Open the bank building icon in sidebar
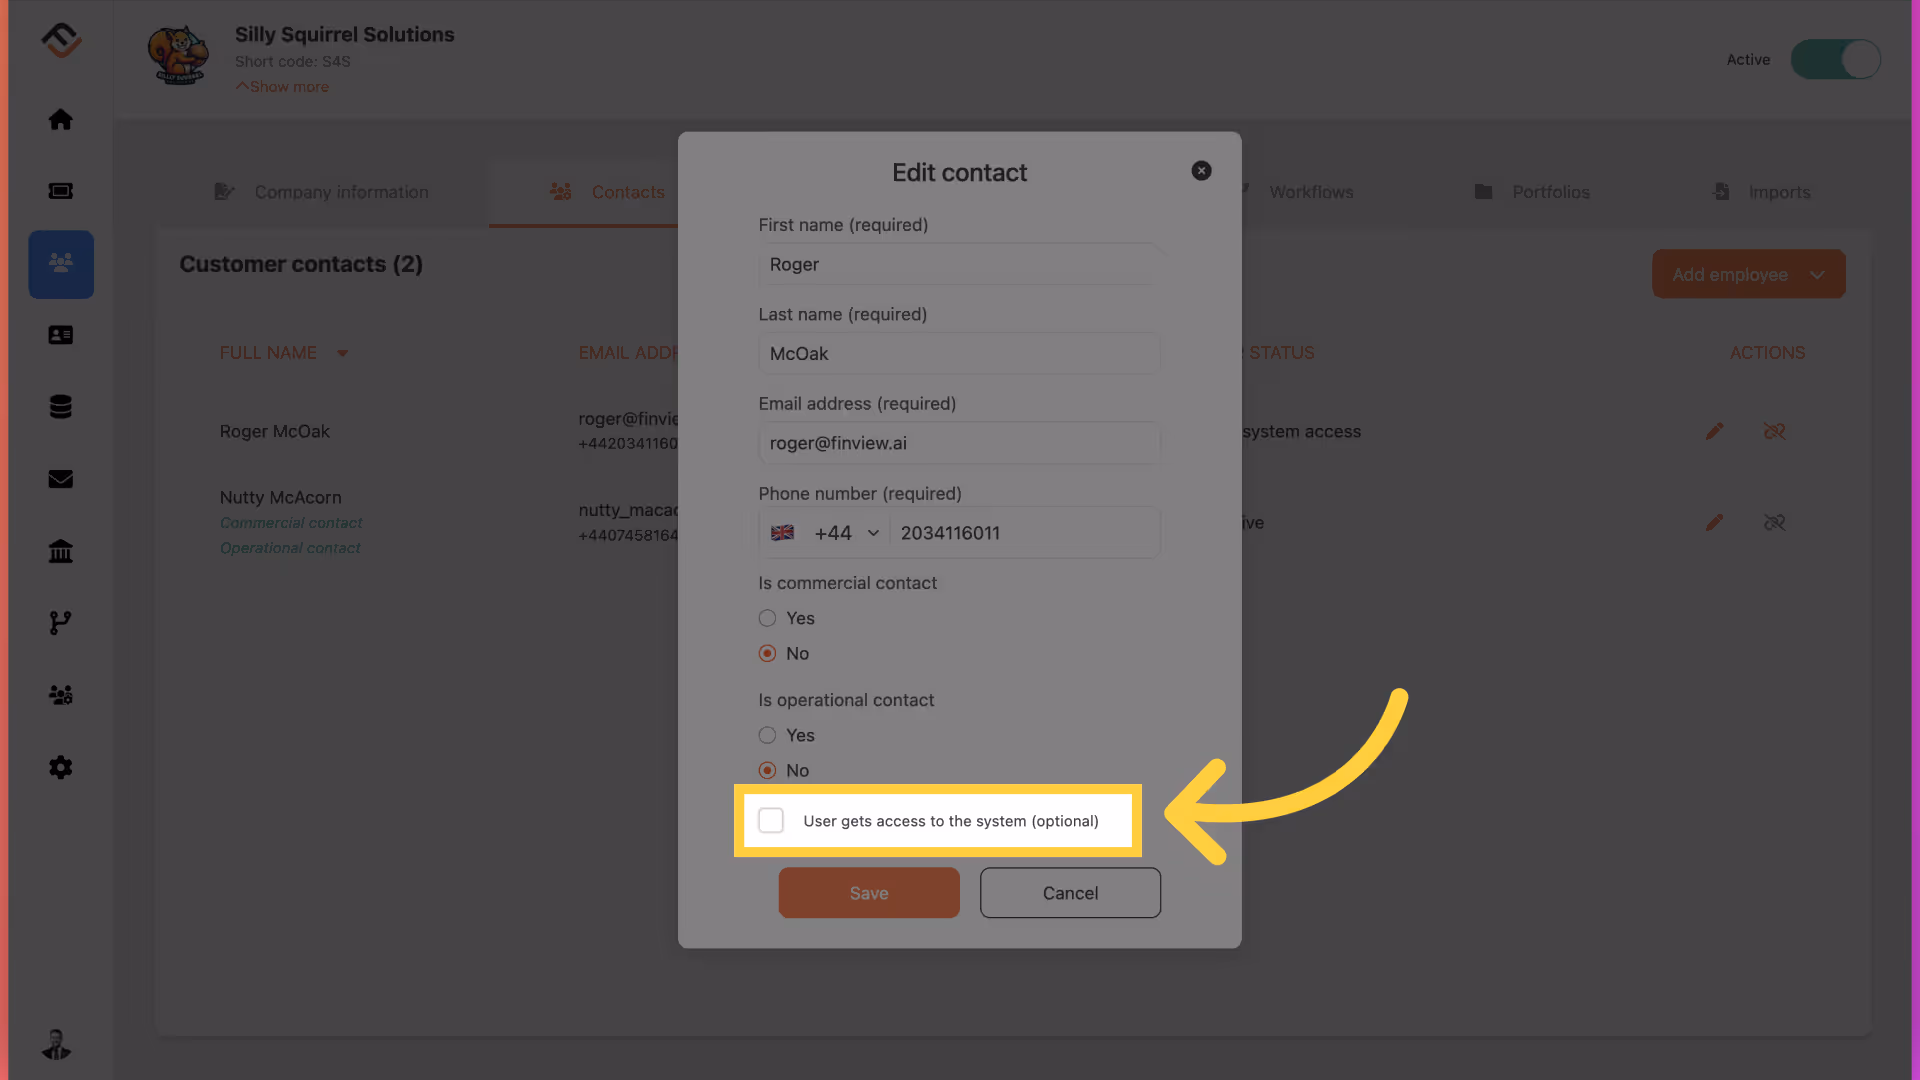 61,551
